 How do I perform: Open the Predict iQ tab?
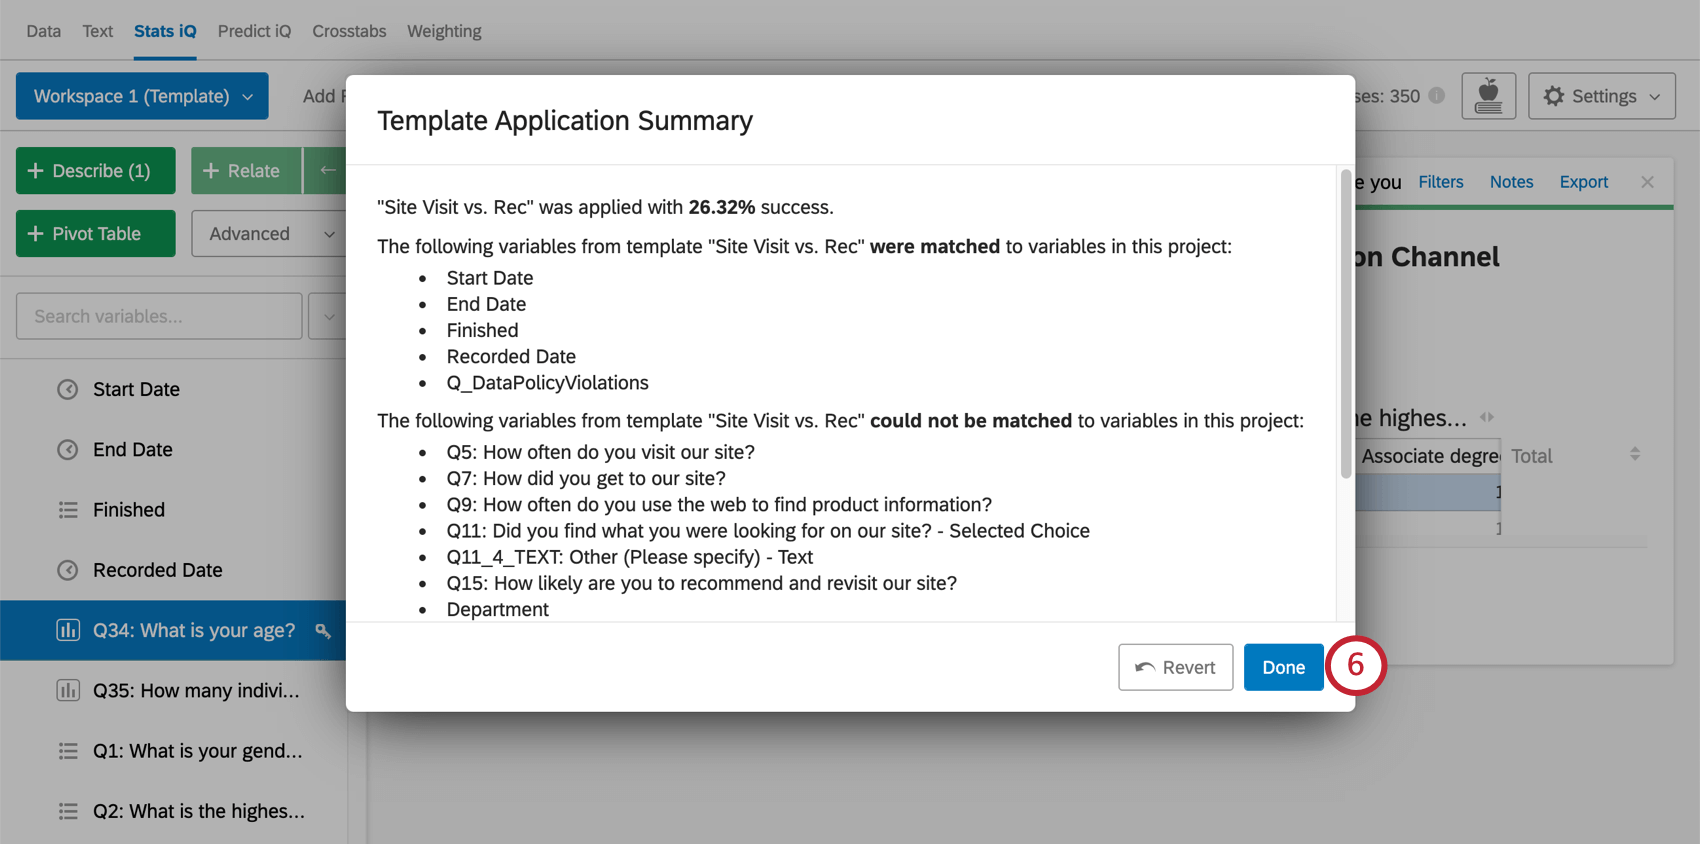click(254, 31)
